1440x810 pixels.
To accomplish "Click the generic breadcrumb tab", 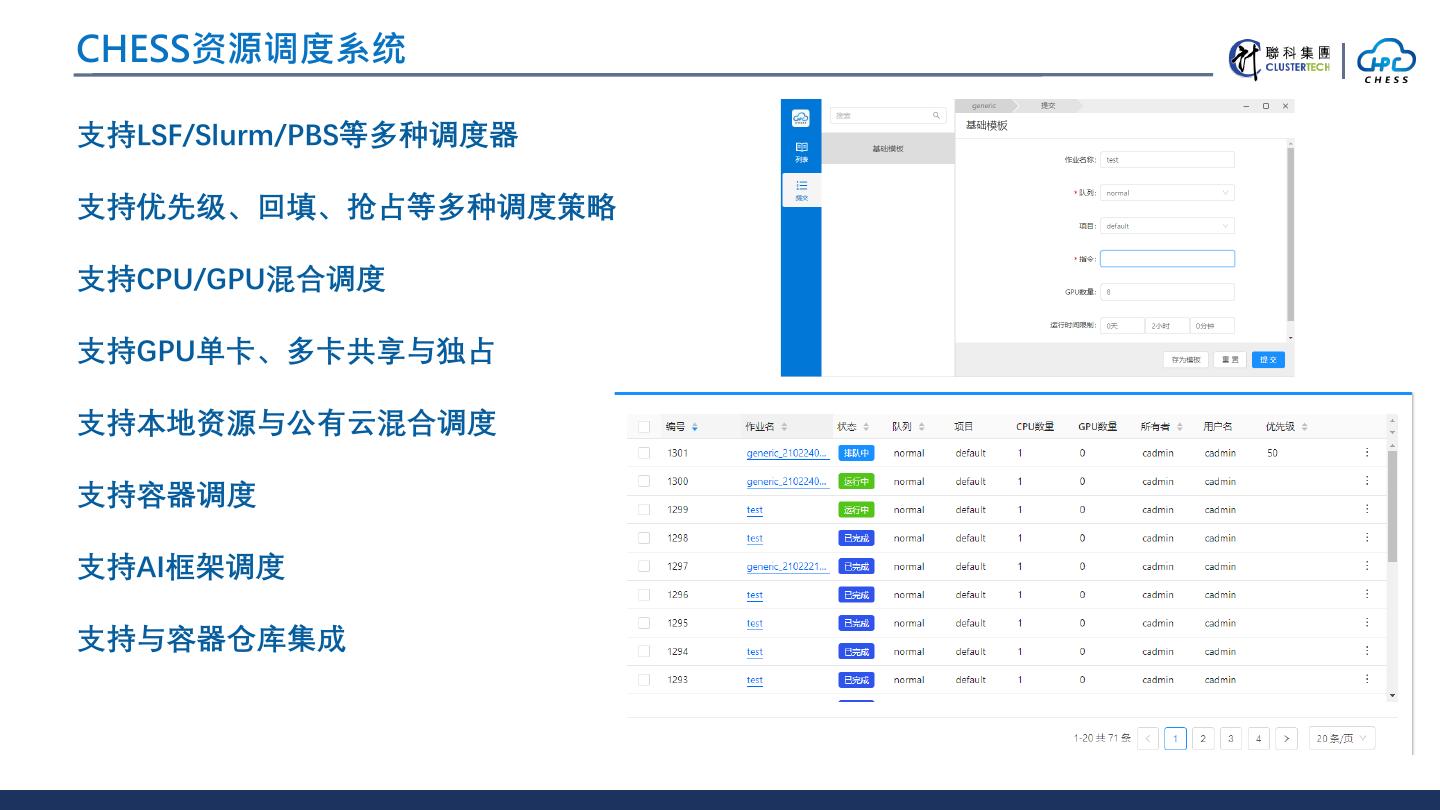I will pyautogui.click(x=984, y=106).
